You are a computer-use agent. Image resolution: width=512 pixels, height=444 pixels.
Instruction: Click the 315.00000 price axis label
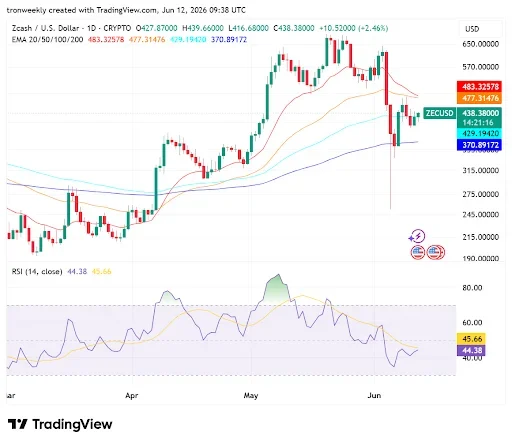[x=480, y=170]
